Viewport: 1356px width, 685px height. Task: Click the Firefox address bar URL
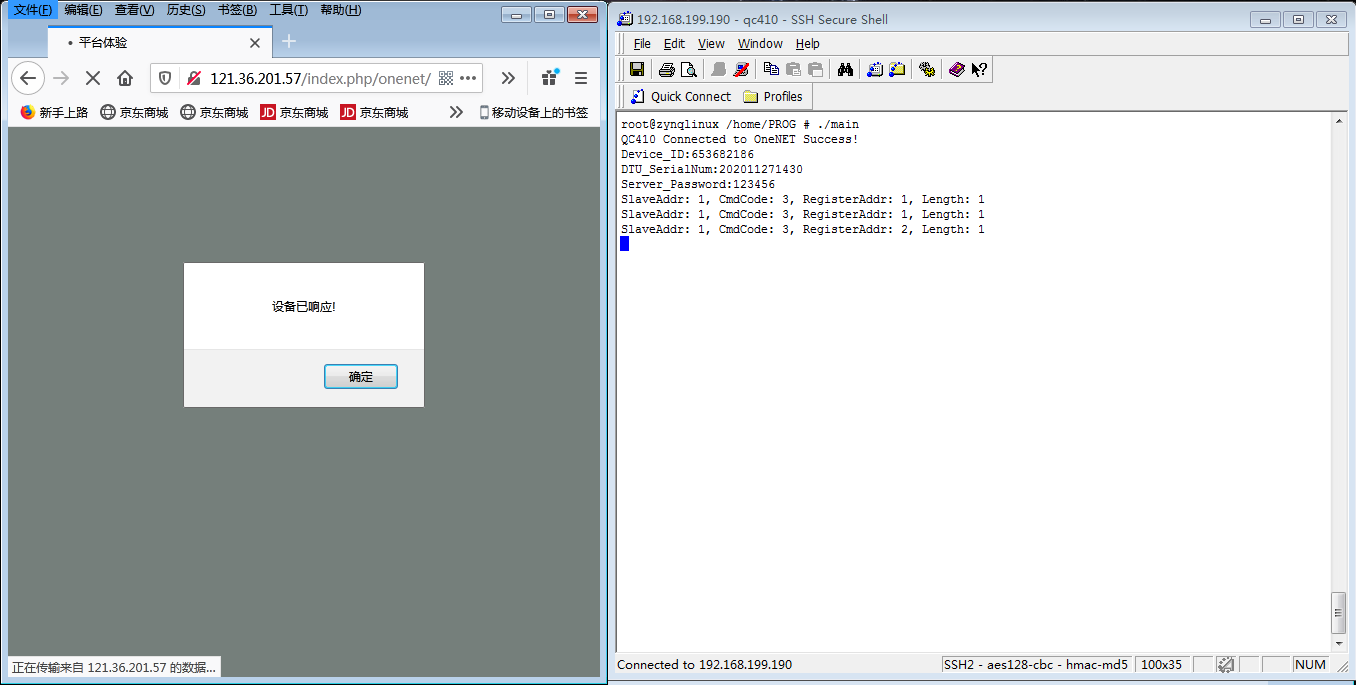pyautogui.click(x=320, y=78)
